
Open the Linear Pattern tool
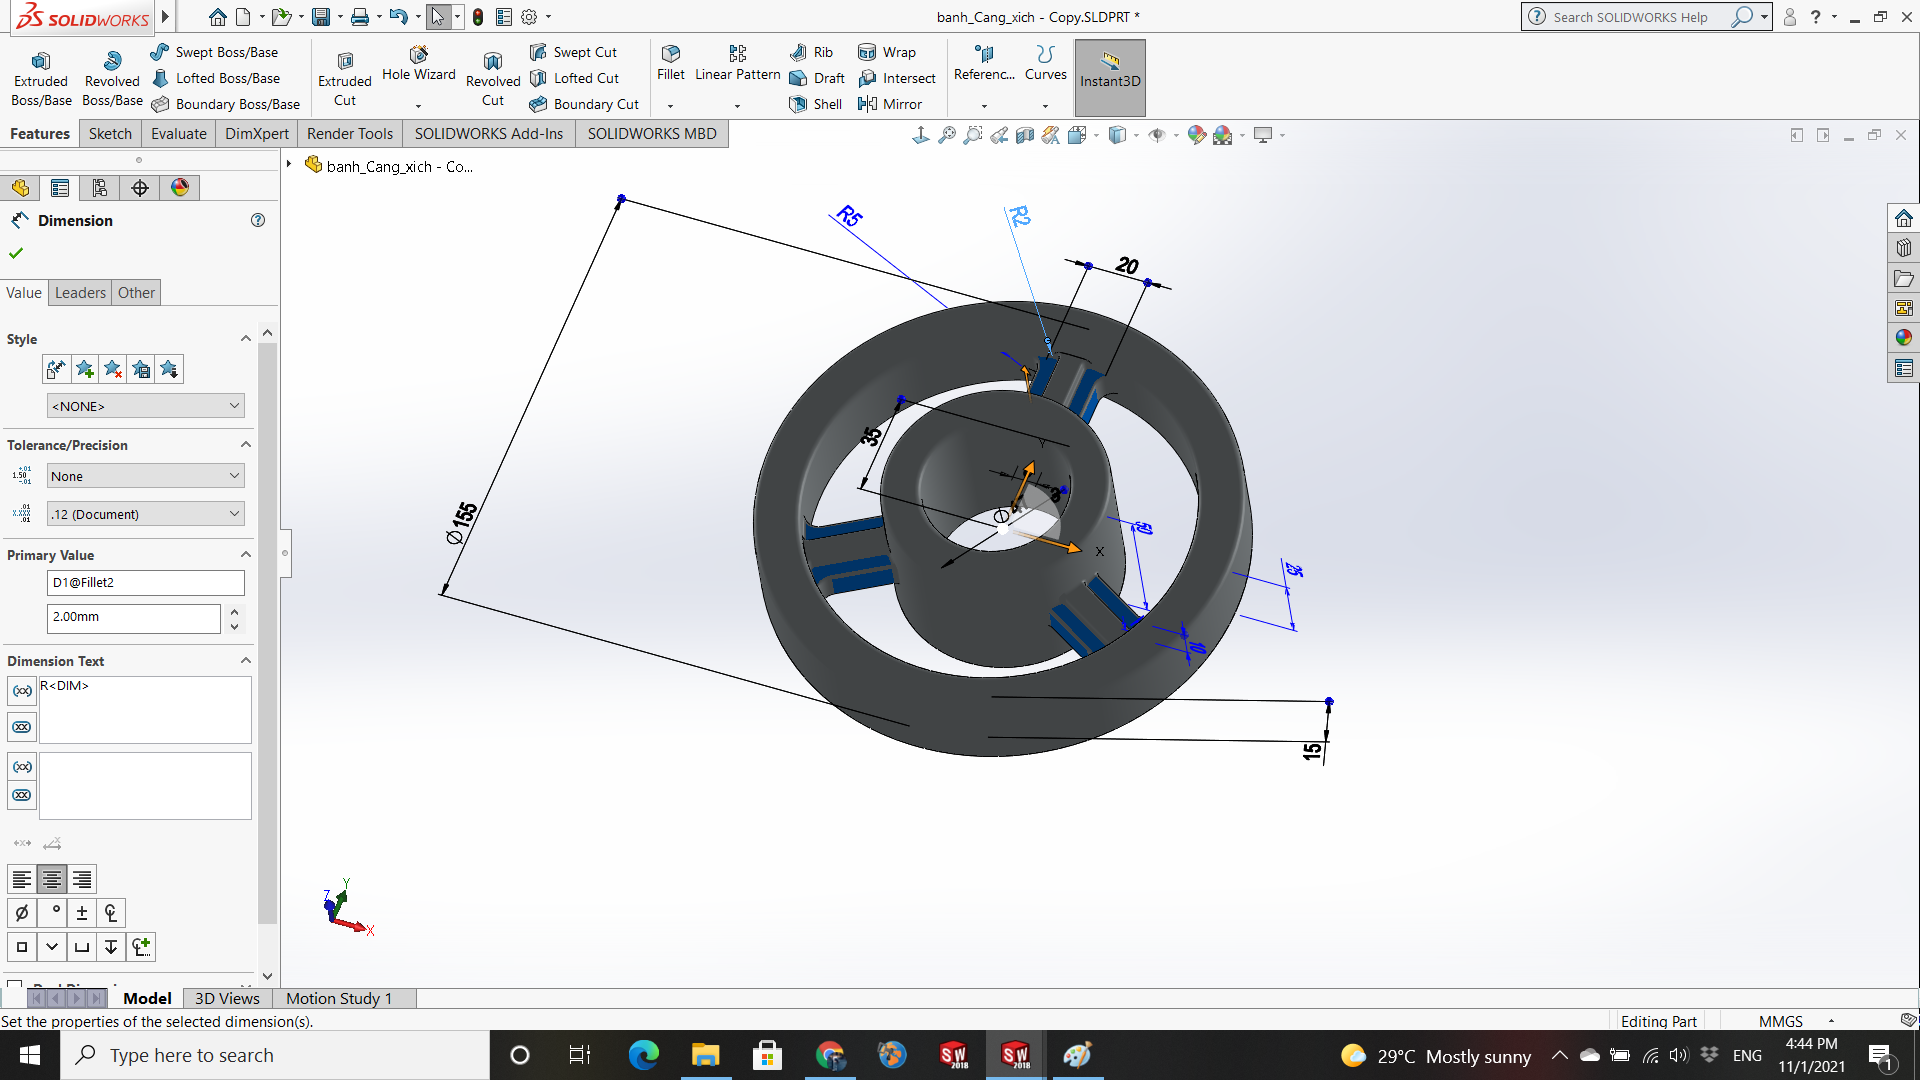tap(737, 54)
